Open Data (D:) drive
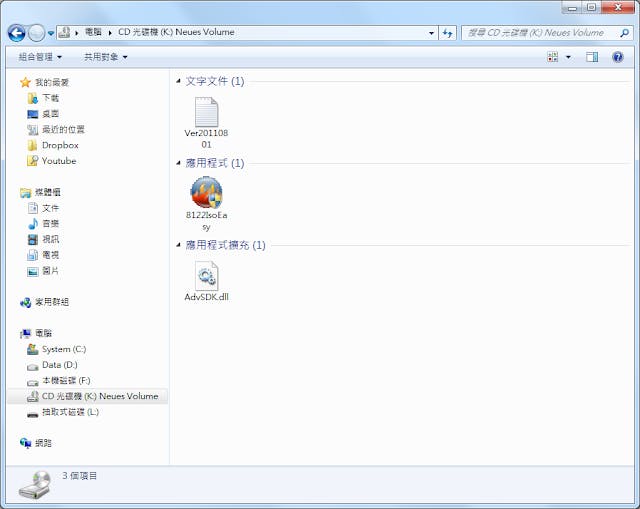The image size is (640, 509). pyautogui.click(x=52, y=365)
